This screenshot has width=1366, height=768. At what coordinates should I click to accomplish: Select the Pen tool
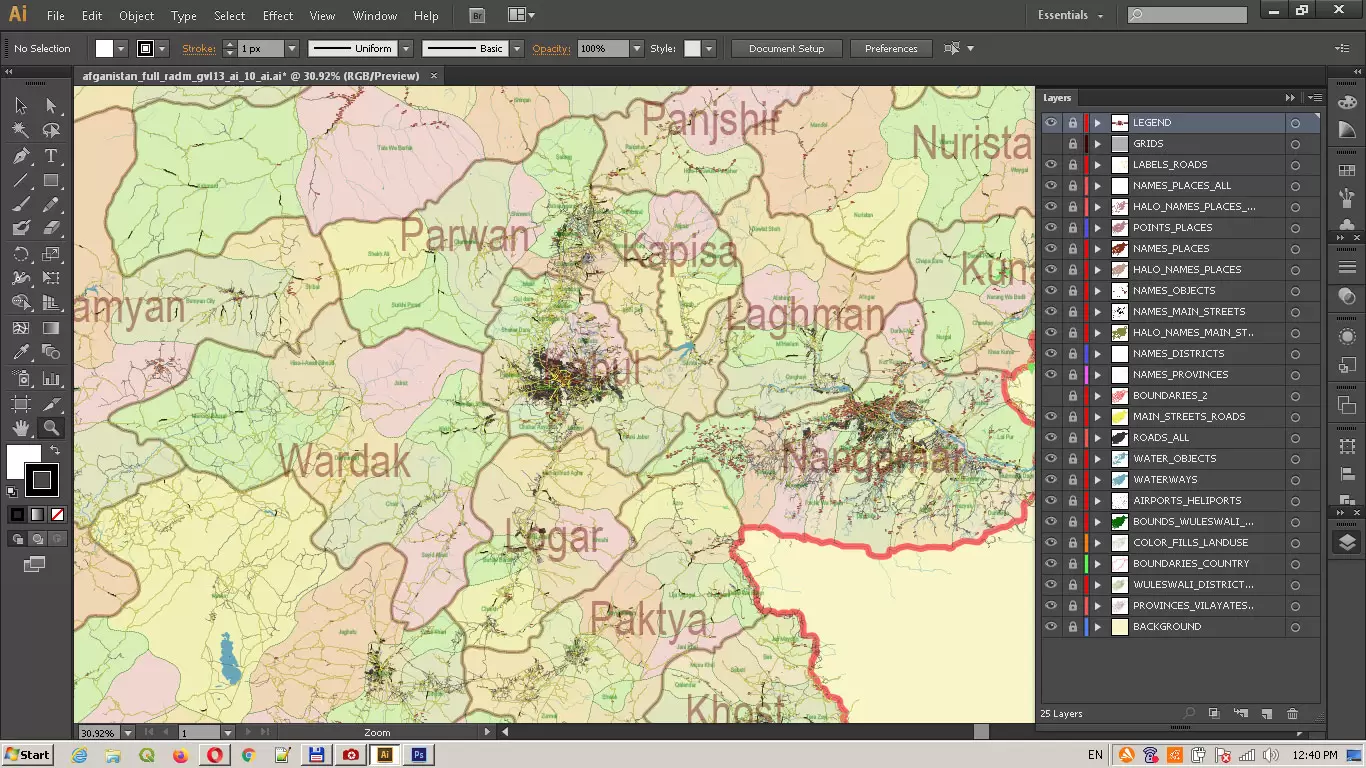(21, 156)
